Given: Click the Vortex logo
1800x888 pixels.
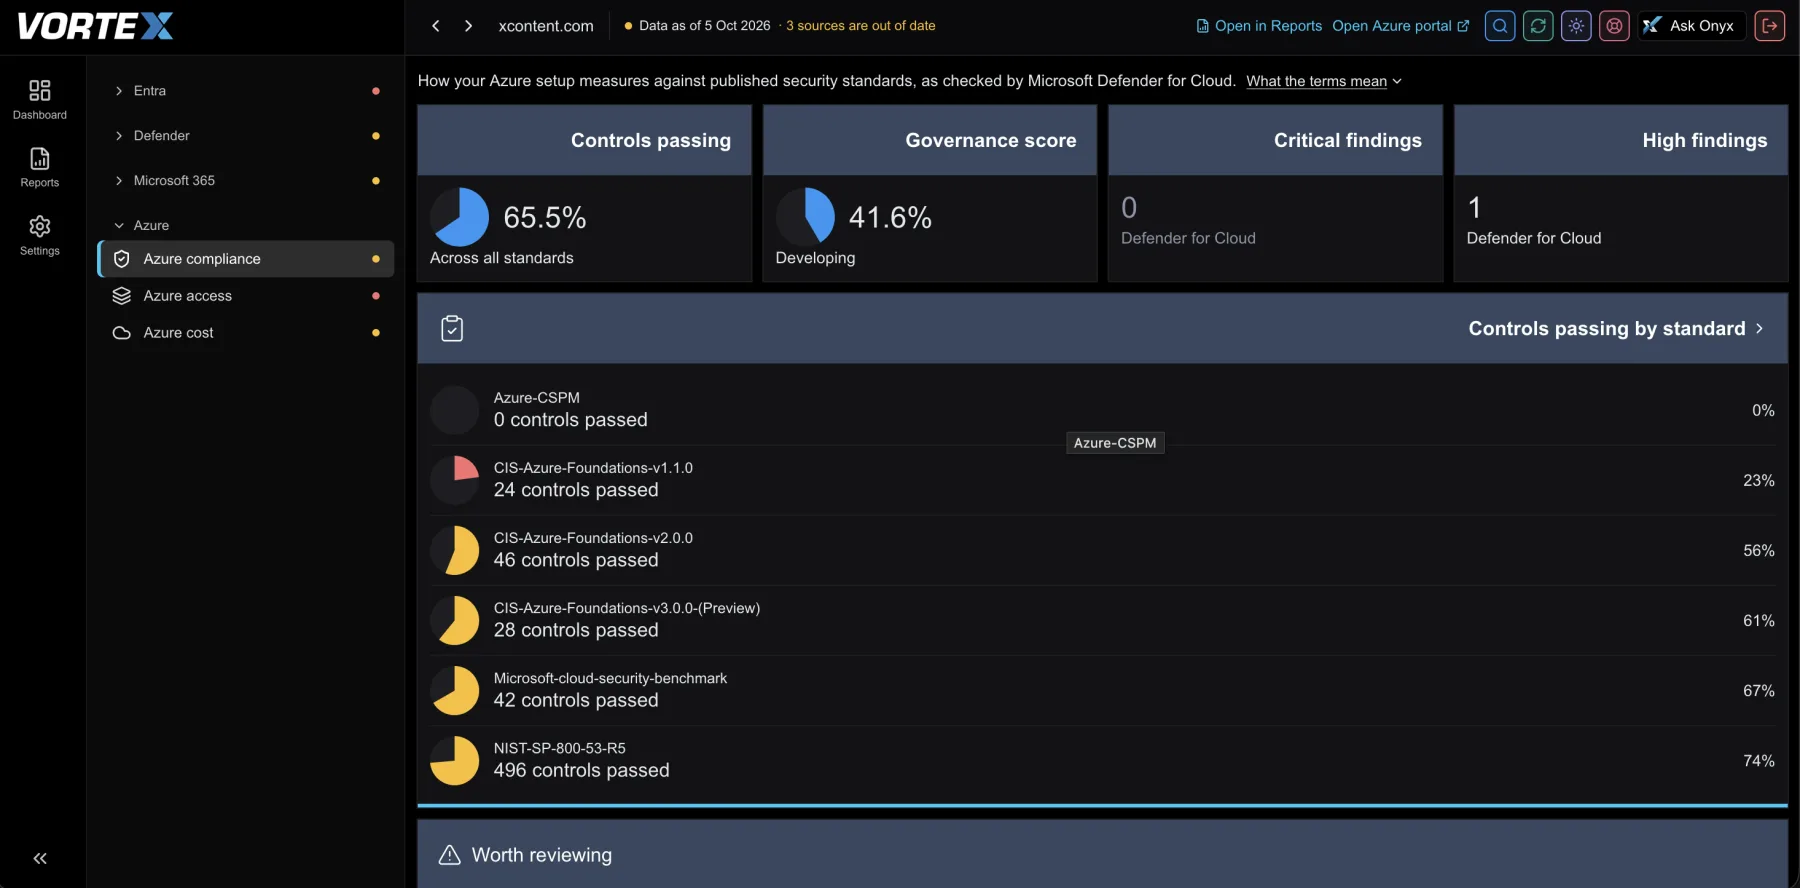Looking at the screenshot, I should click(x=95, y=26).
